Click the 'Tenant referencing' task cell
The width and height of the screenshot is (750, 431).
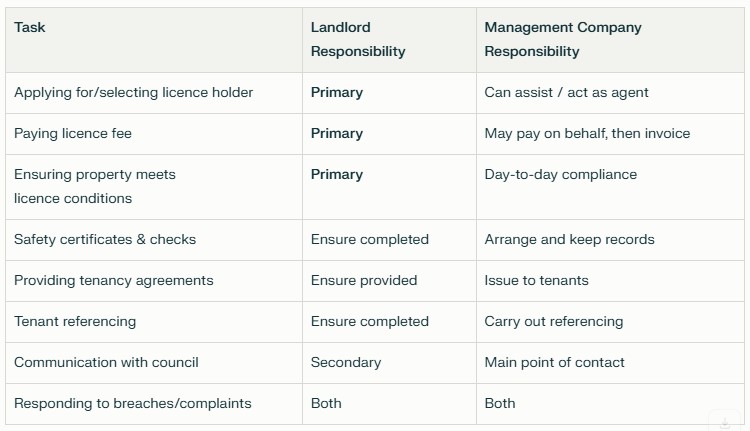[x=75, y=321]
